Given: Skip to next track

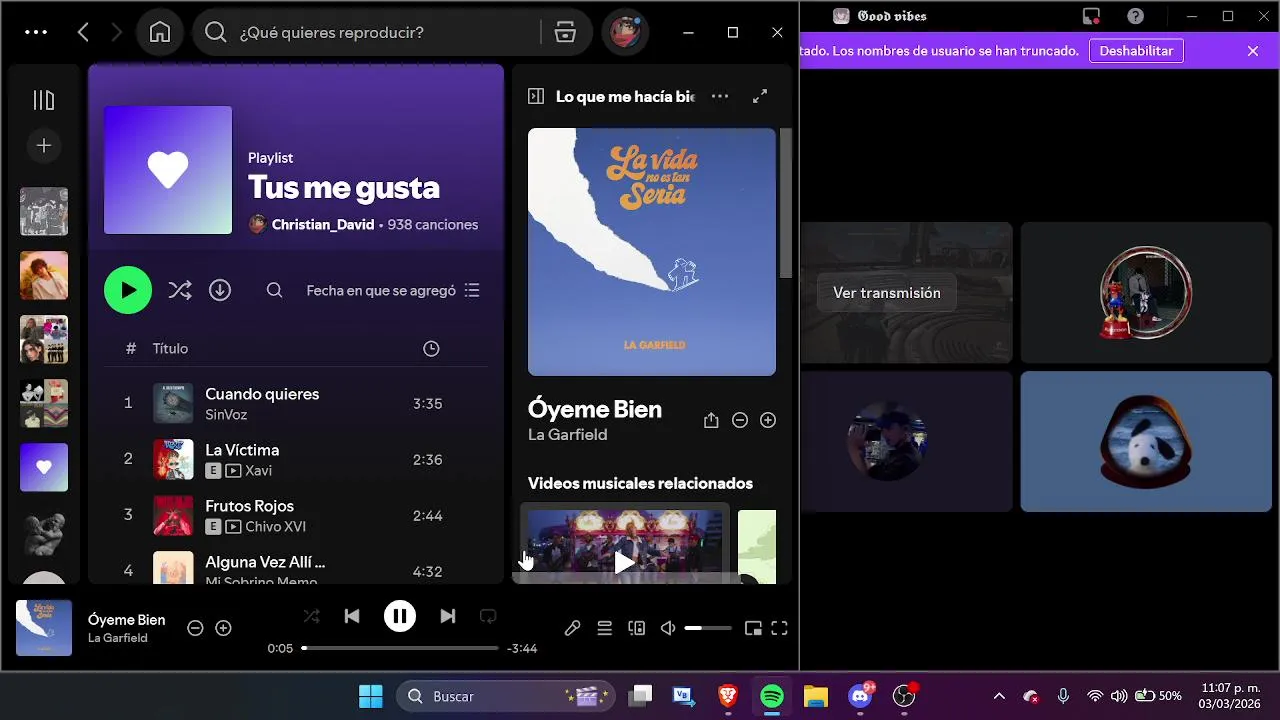Looking at the screenshot, I should (x=448, y=616).
